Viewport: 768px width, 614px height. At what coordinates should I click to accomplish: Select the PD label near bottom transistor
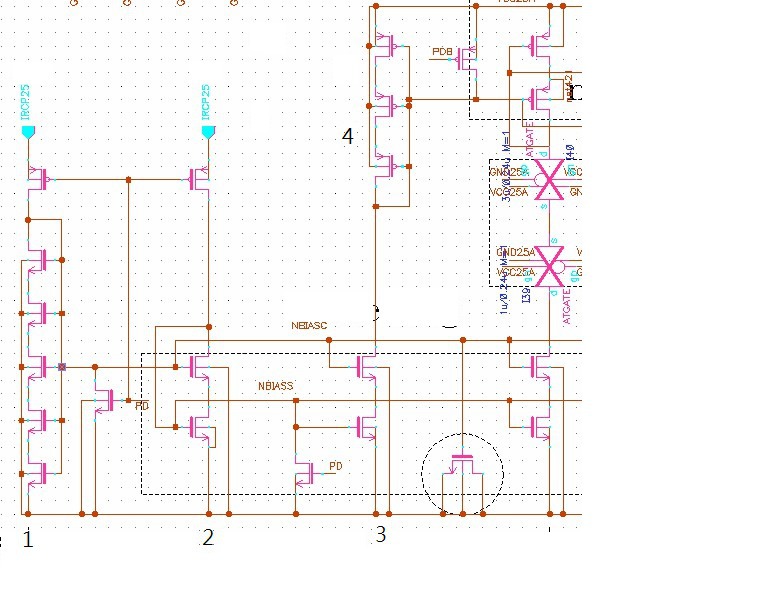pos(336,466)
